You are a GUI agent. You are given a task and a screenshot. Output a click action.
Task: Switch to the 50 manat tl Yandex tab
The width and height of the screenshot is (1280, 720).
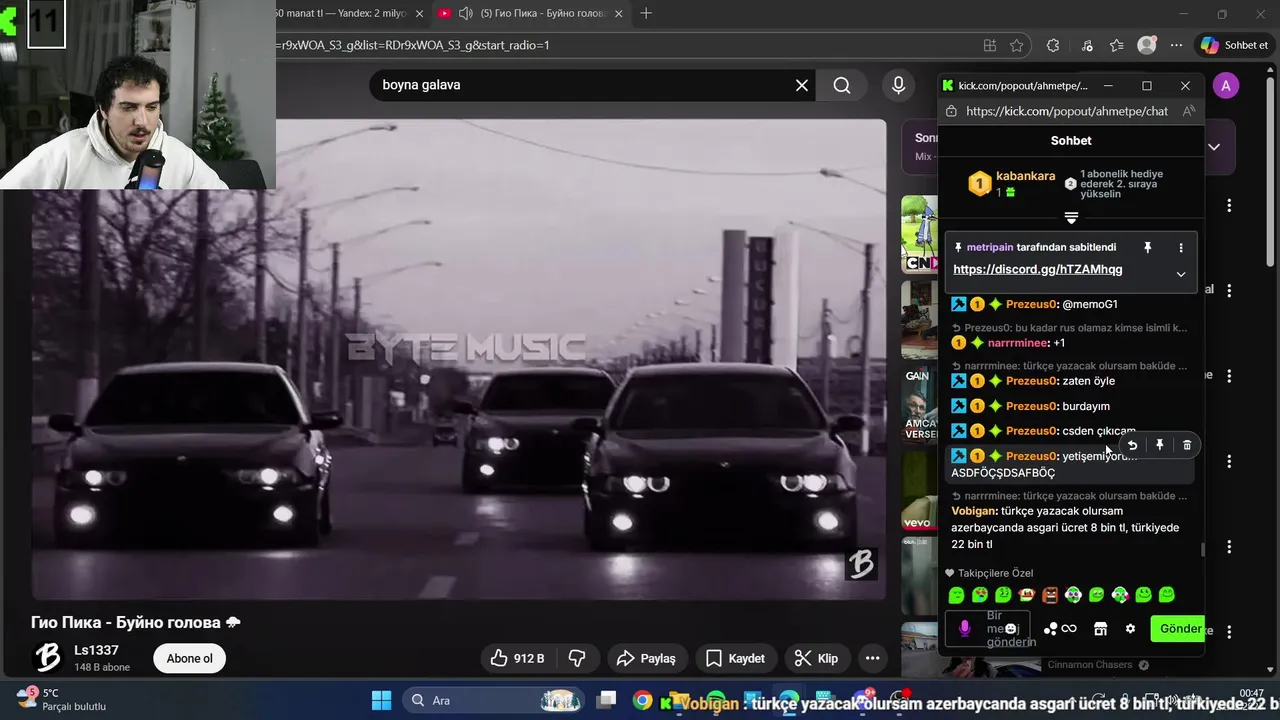[340, 13]
